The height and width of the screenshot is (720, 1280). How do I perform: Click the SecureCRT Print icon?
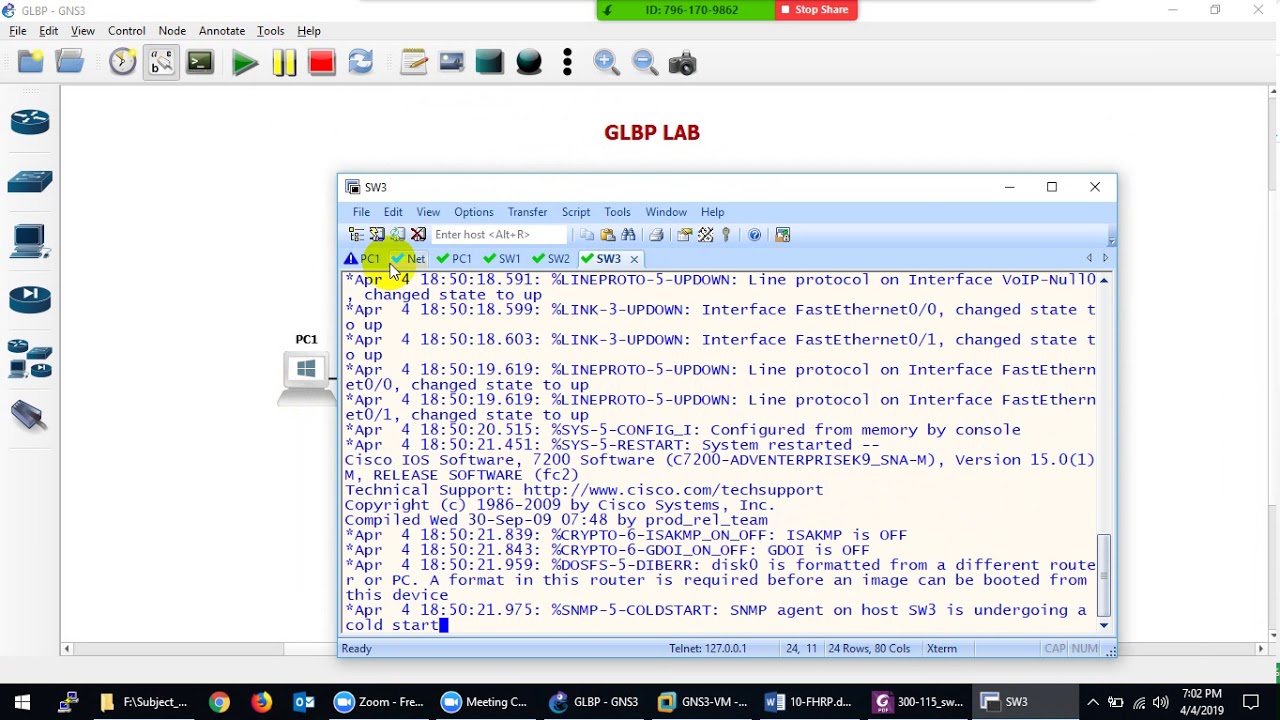tap(656, 235)
